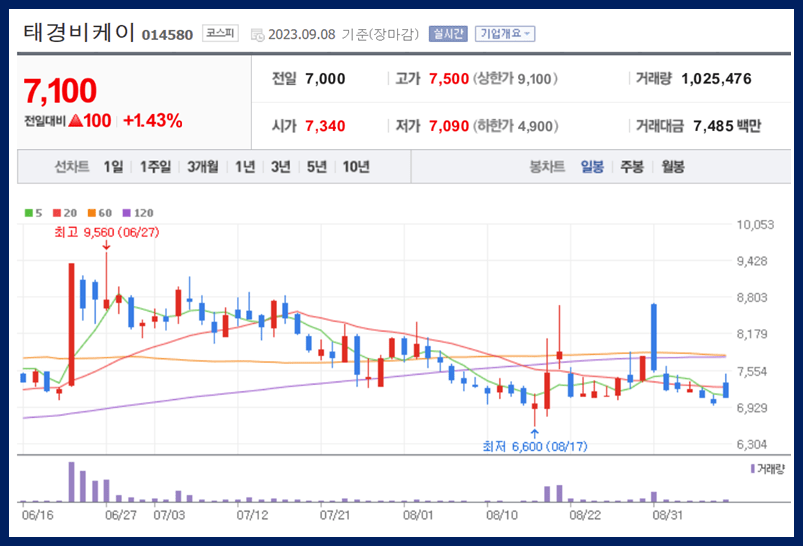Screen dimensions: 803x546
Task: Click the 시가 7,340 value
Action: pyautogui.click(x=325, y=126)
